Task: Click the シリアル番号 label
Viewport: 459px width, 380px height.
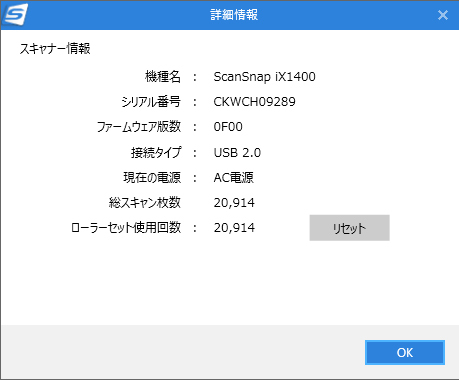Action: pos(151,102)
